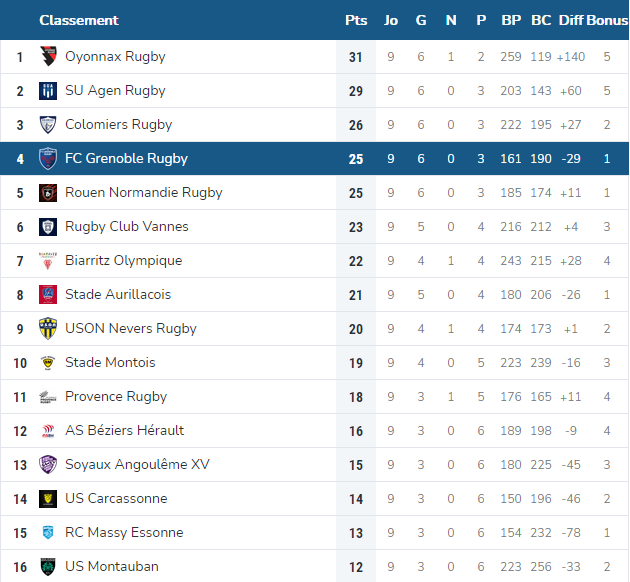The image size is (630, 582).
Task: Click the US Montauban green badge
Action: tap(48, 566)
